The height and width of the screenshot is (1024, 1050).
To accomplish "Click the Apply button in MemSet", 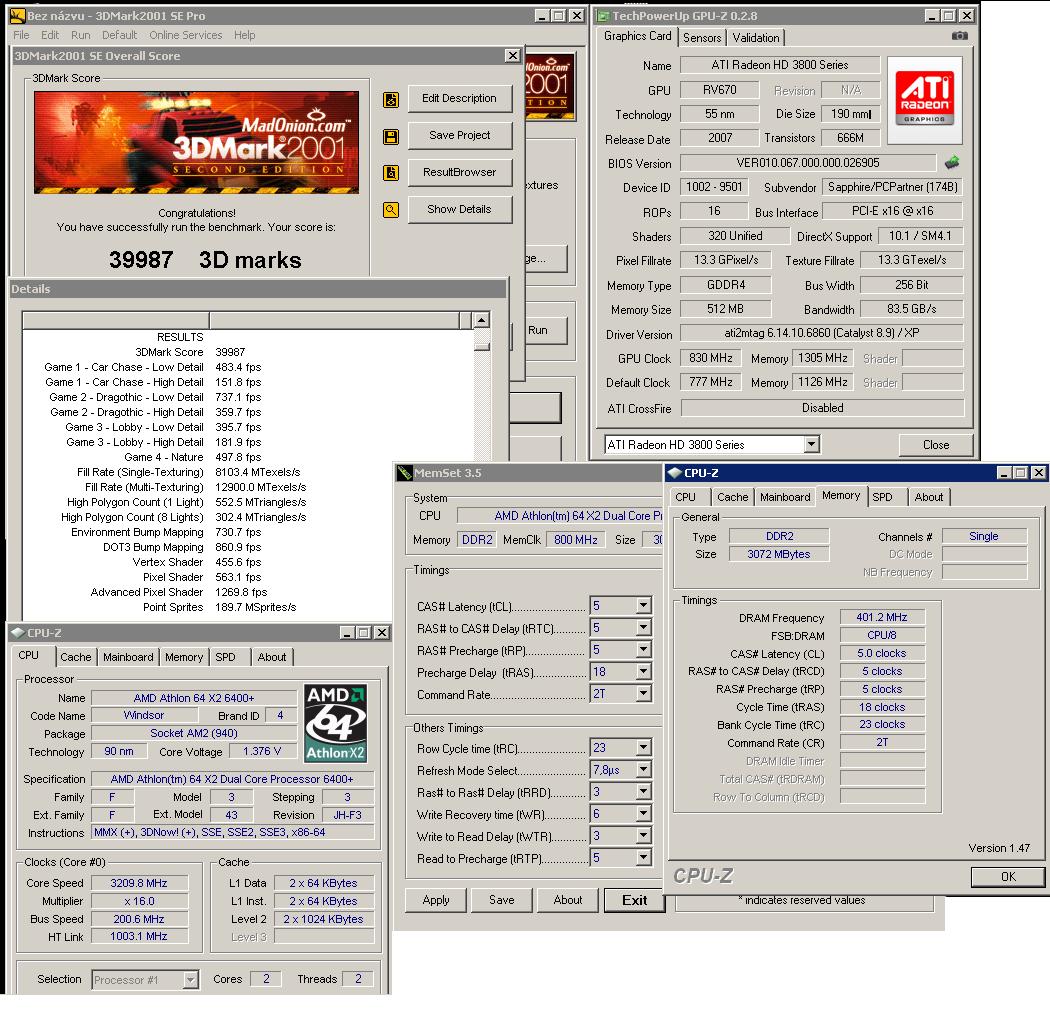I will click(436, 900).
